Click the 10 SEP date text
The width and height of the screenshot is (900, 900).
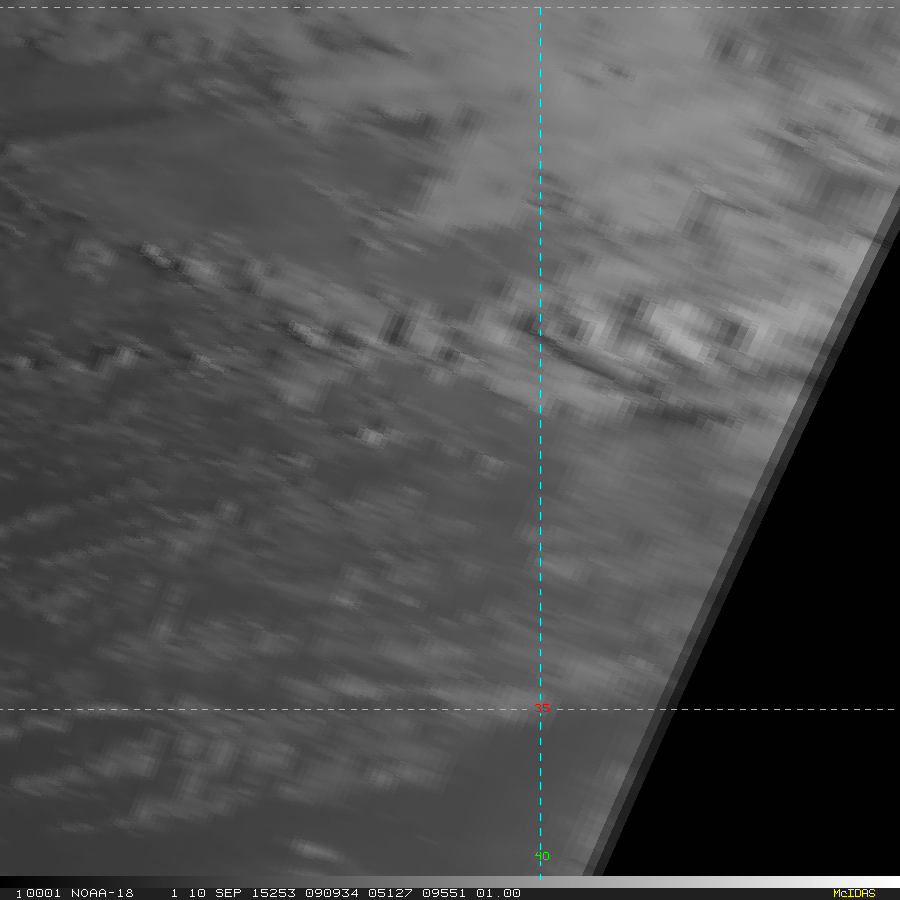[x=207, y=893]
